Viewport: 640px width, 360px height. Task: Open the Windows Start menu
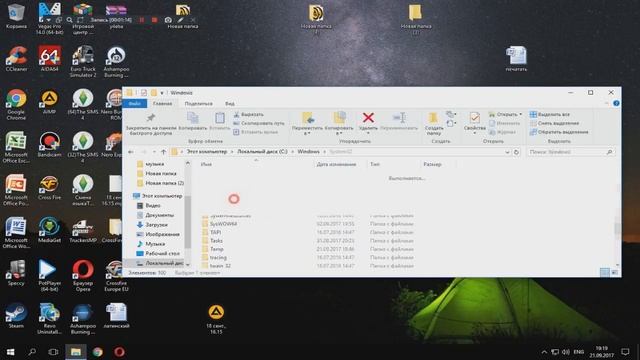point(11,352)
